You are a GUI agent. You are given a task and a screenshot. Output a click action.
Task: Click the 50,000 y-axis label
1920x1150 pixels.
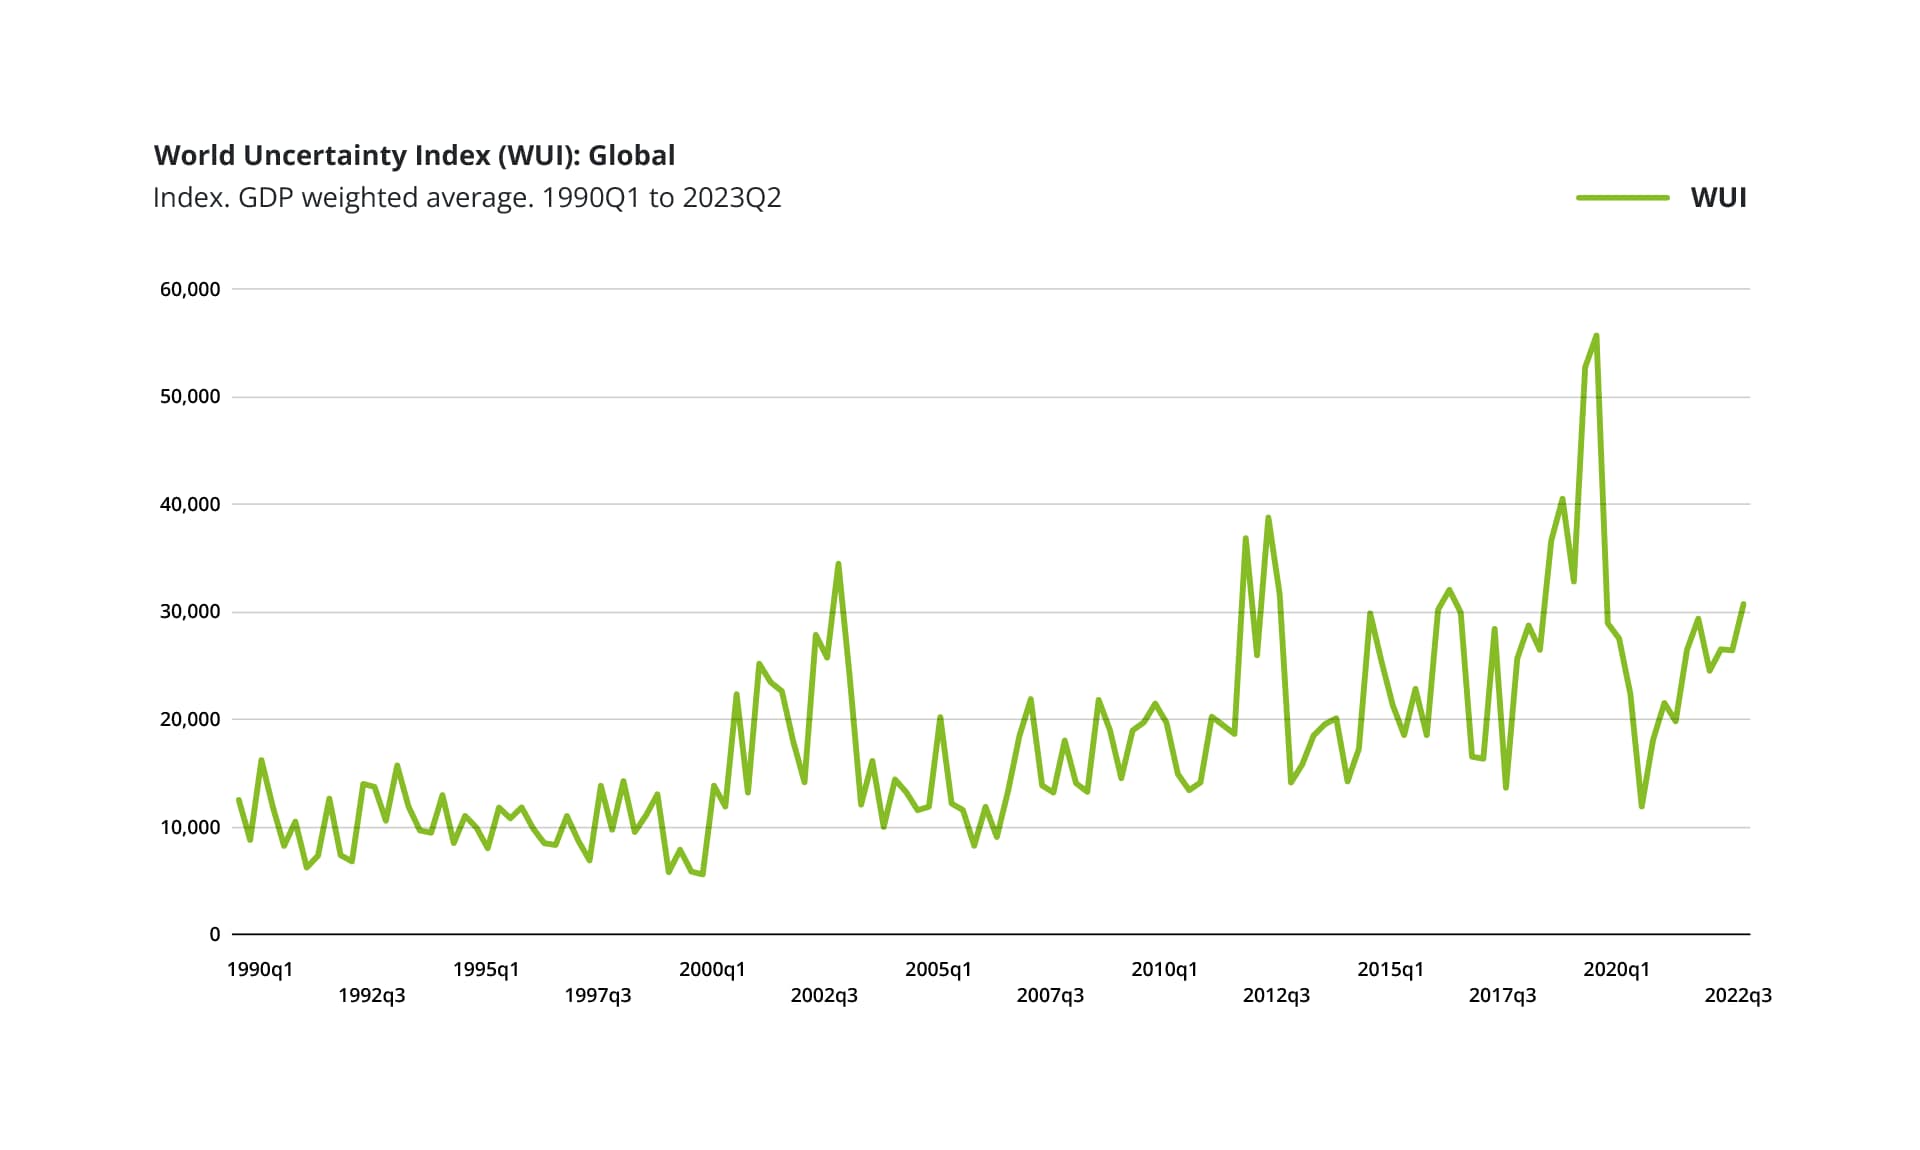coord(190,397)
